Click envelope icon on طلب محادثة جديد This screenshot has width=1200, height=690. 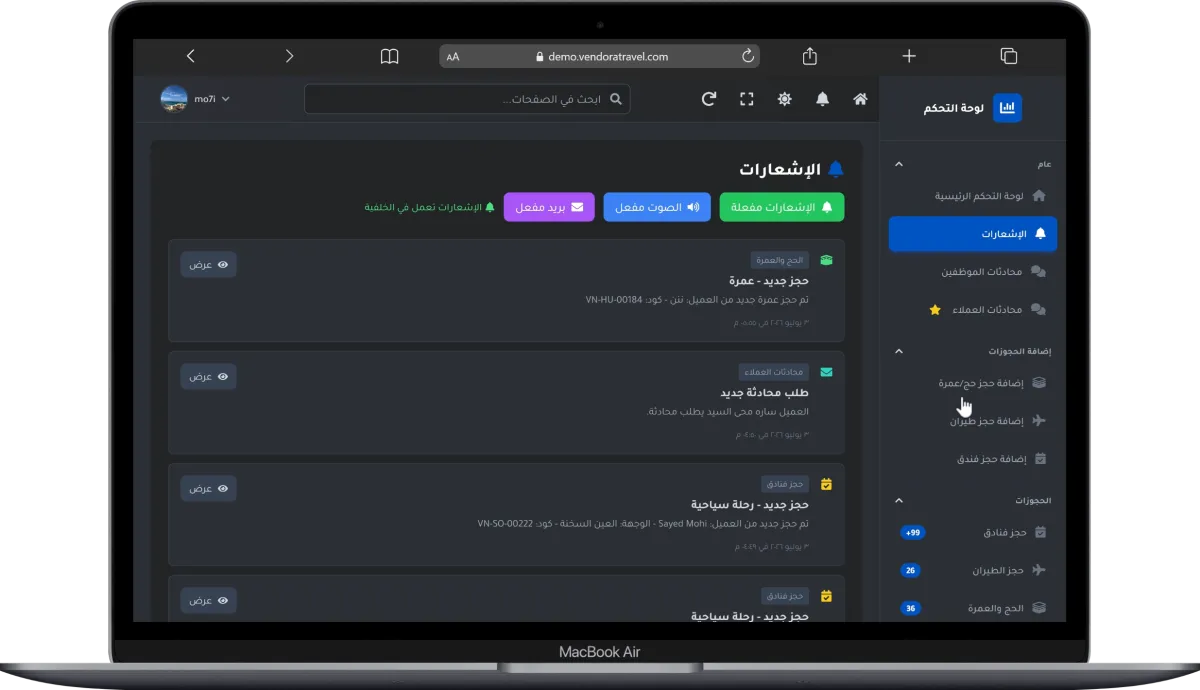[826, 372]
